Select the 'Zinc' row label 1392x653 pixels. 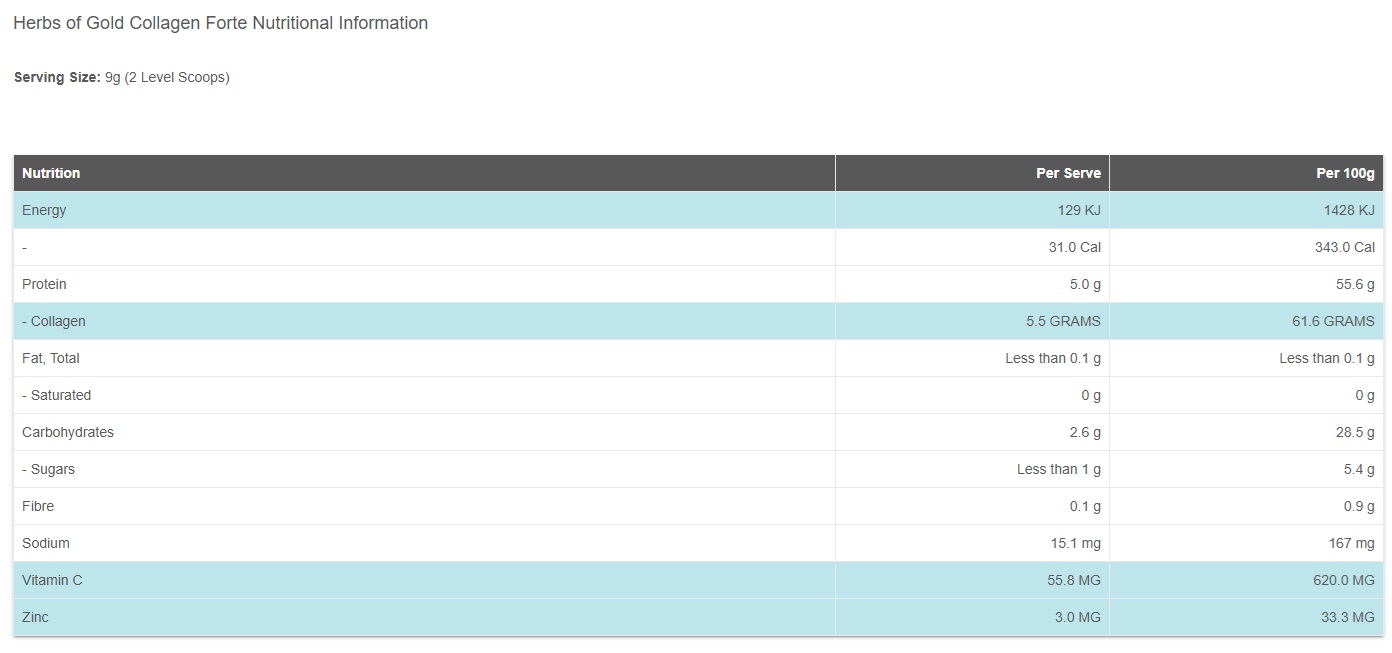pyautogui.click(x=35, y=617)
